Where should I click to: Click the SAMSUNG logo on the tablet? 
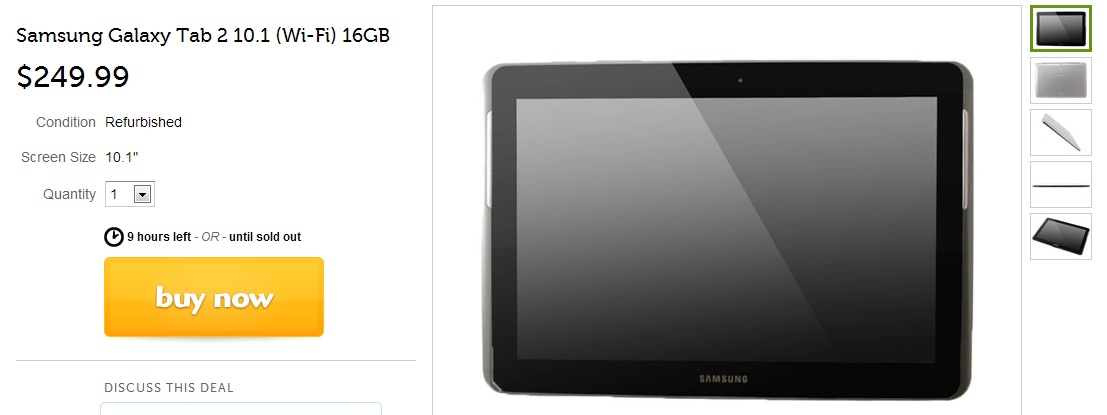tap(723, 379)
